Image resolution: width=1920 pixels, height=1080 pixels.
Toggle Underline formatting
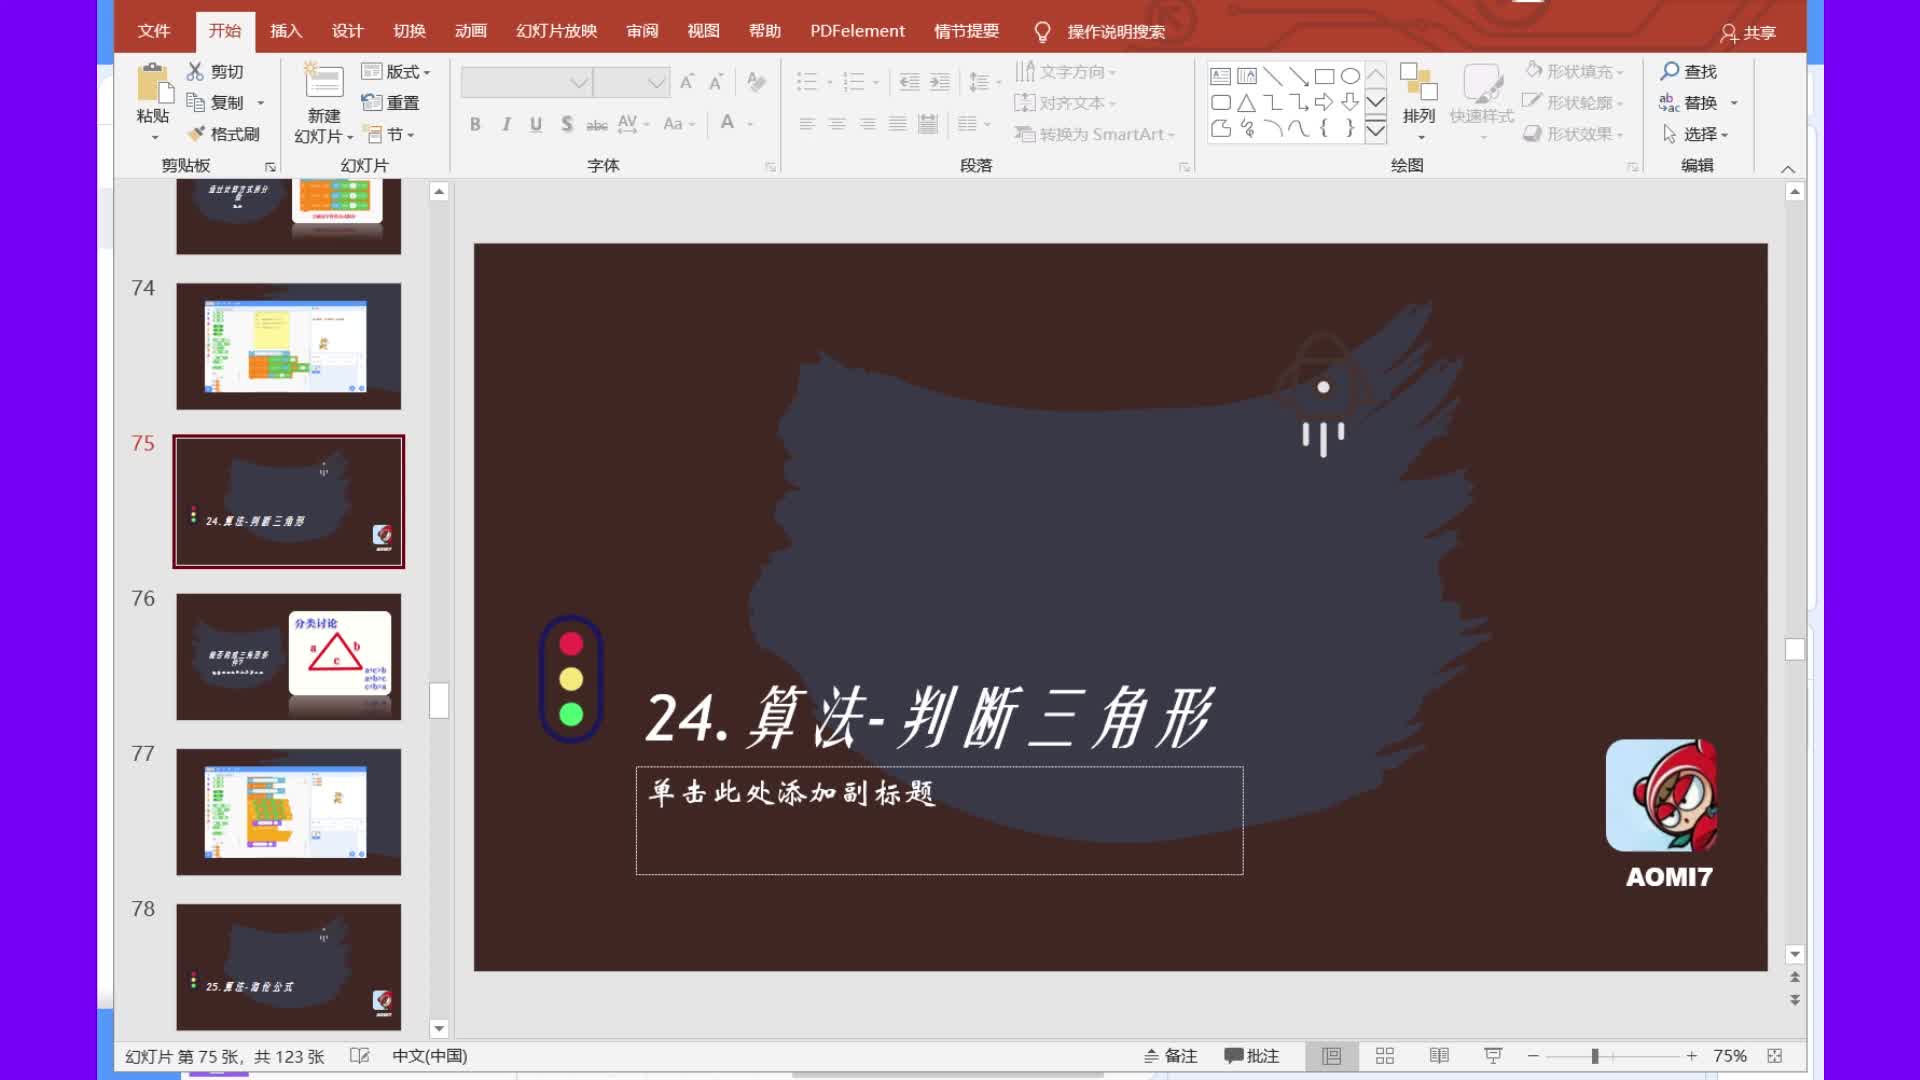pyautogui.click(x=536, y=124)
